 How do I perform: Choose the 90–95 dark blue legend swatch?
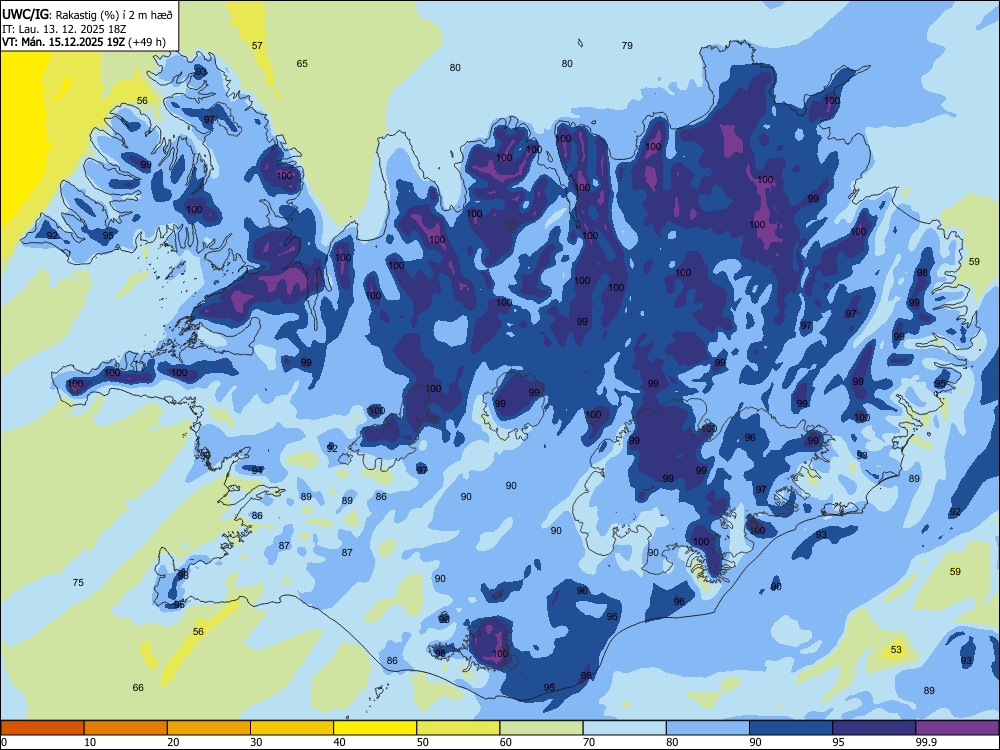[791, 728]
